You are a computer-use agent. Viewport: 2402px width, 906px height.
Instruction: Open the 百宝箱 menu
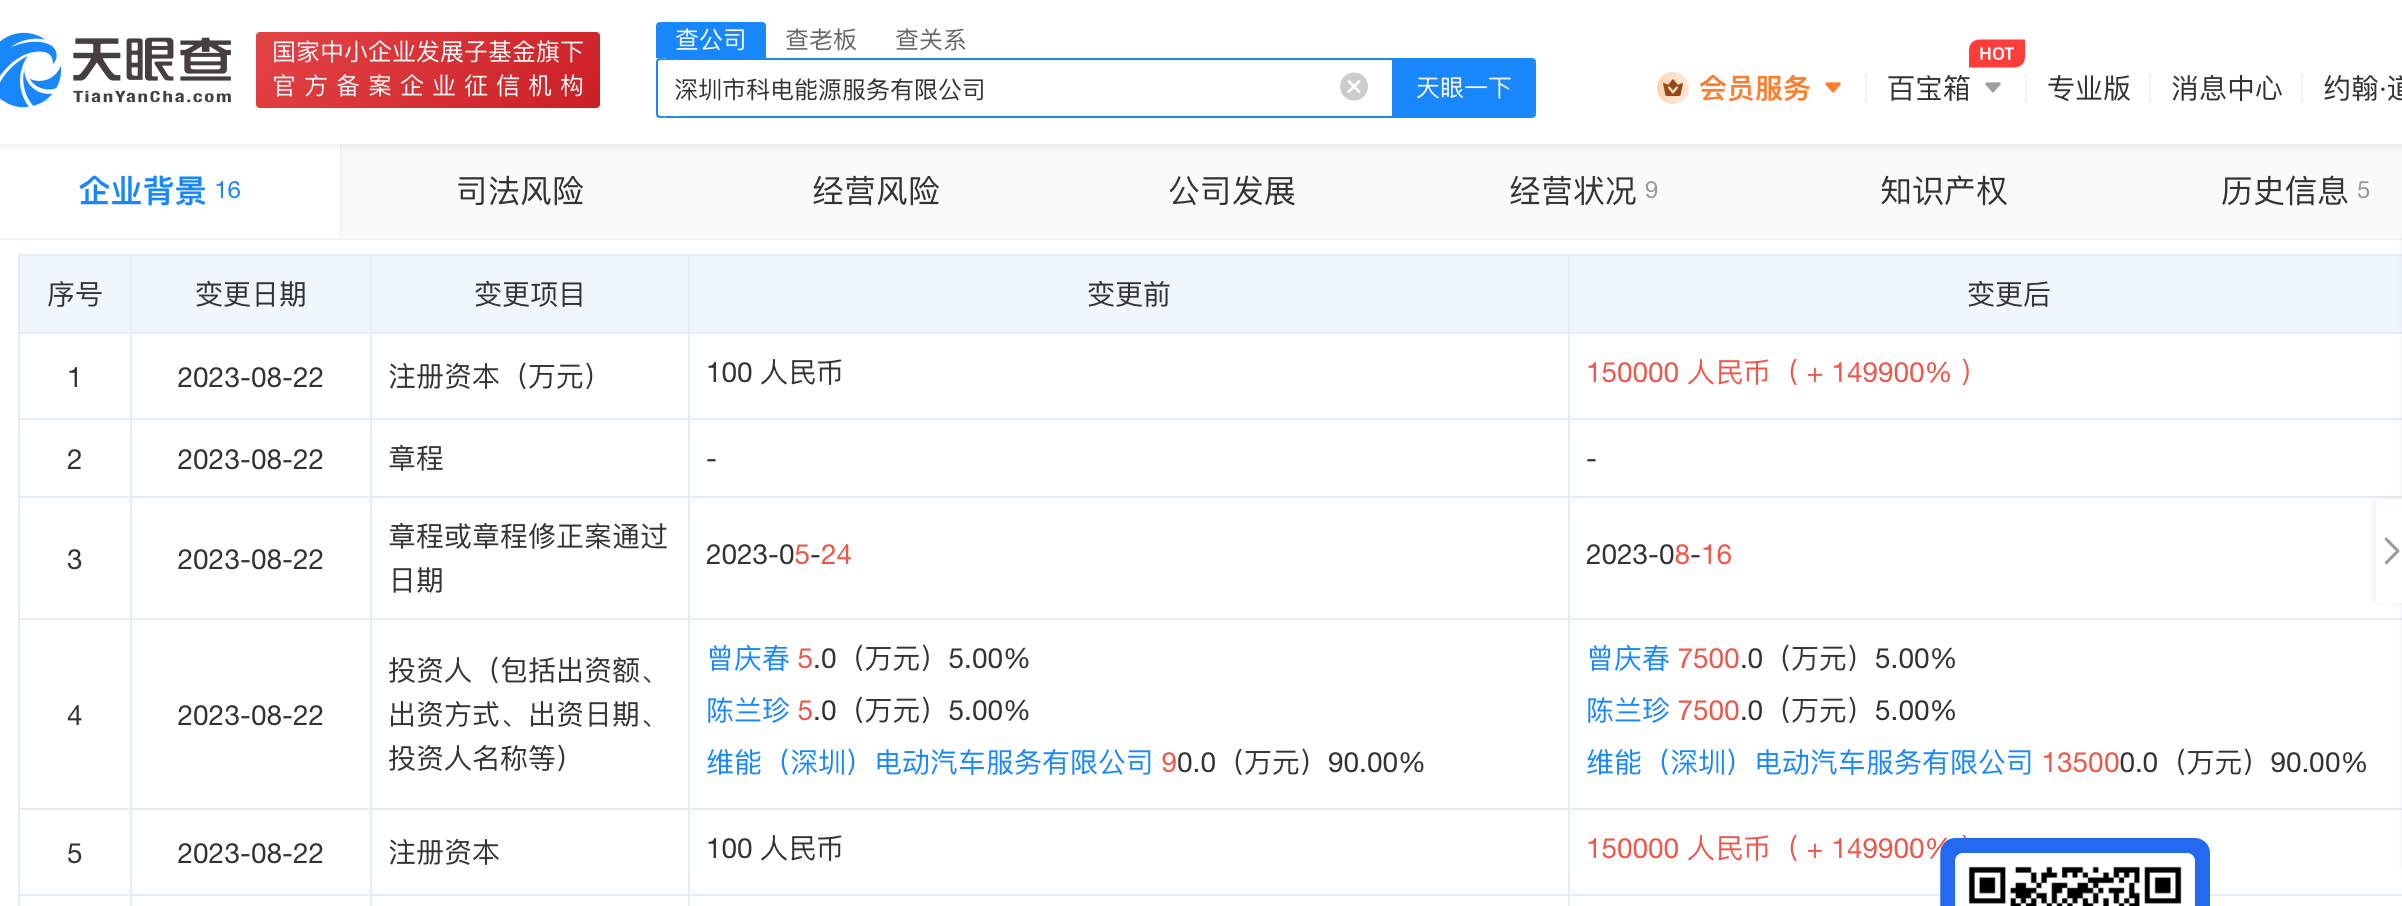(1929, 88)
